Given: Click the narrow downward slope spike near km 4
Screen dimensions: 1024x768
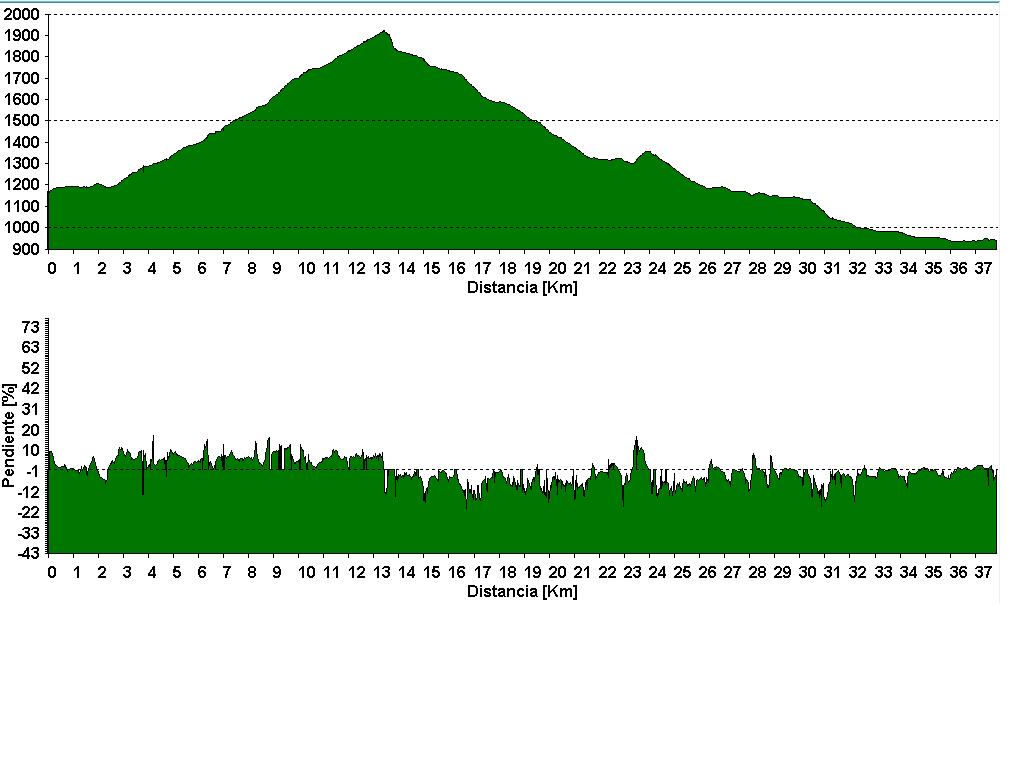Looking at the screenshot, I should click(x=143, y=486).
